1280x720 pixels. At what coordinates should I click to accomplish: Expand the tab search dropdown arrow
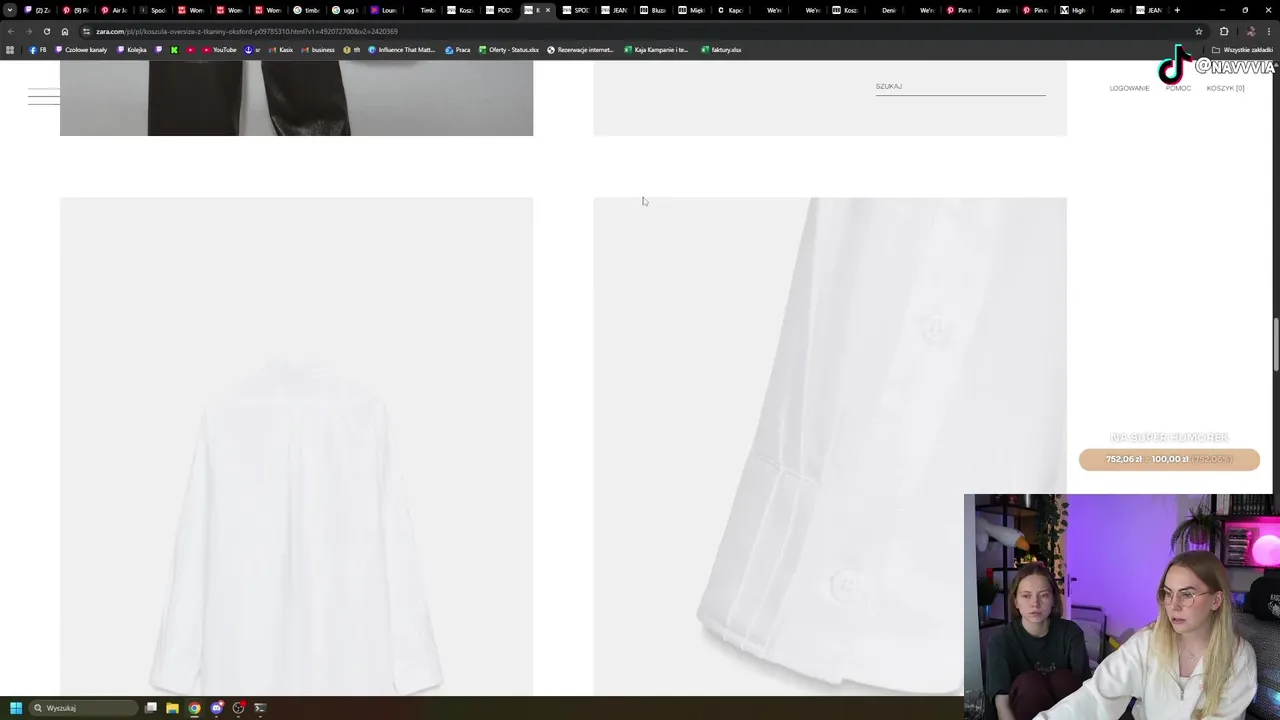coord(11,10)
